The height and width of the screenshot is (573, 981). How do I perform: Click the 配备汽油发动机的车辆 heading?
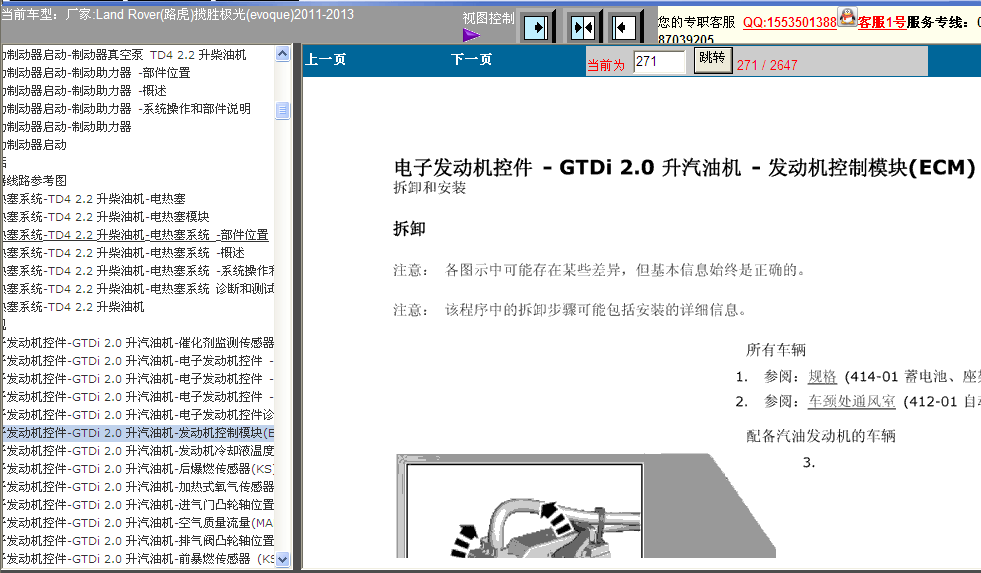821,436
